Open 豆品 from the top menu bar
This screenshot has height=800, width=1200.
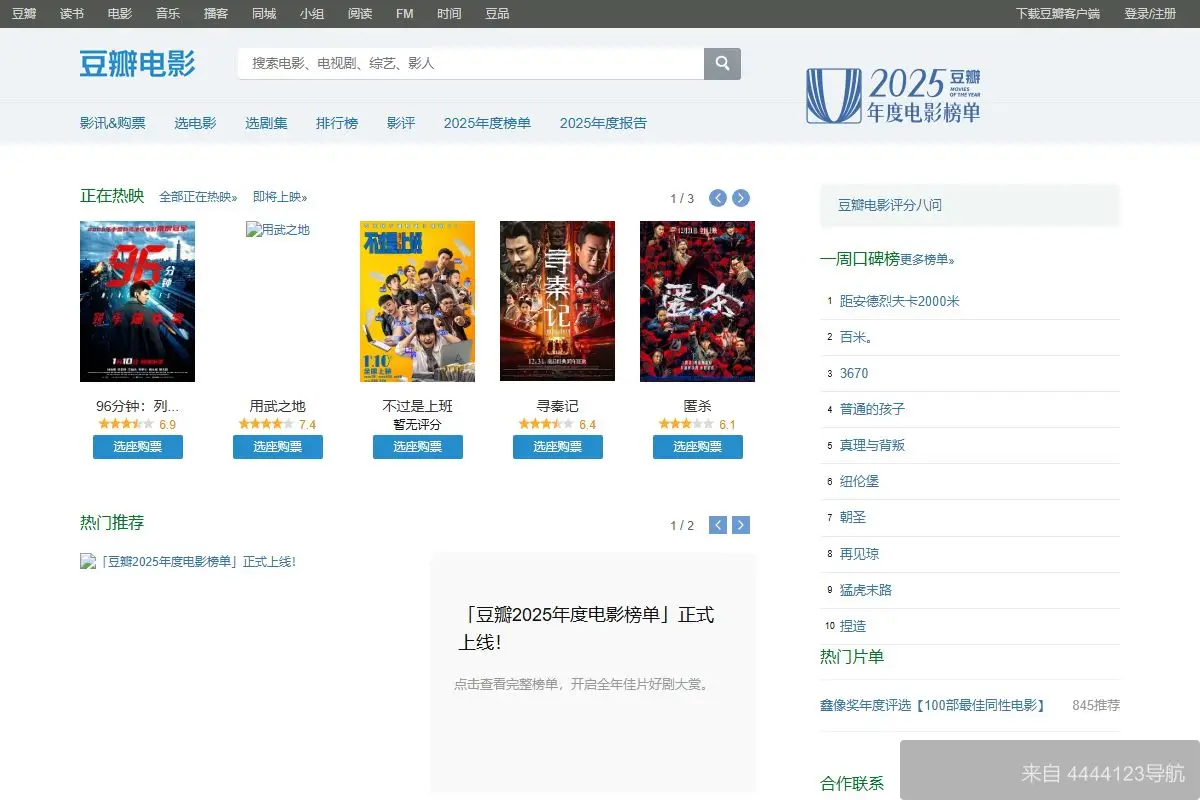[497, 14]
